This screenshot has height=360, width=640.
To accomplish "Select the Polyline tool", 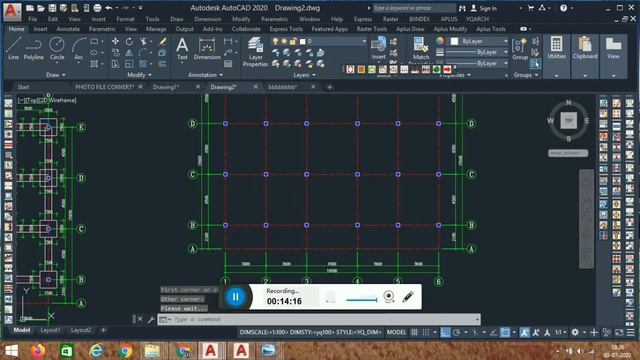I will click(x=33, y=48).
